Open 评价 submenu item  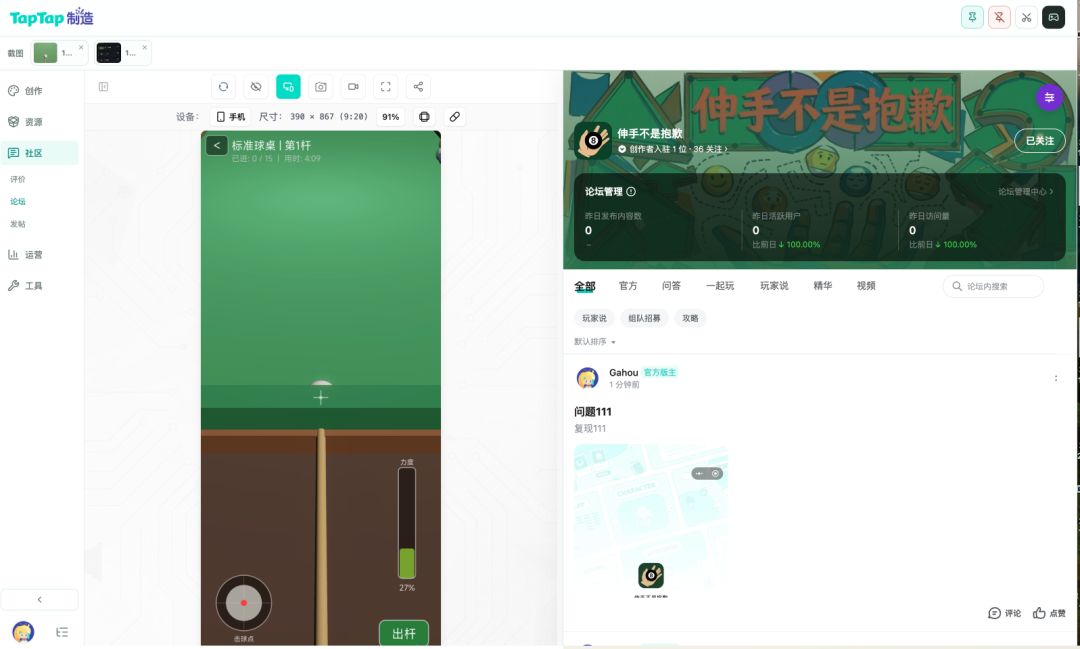tap(18, 179)
